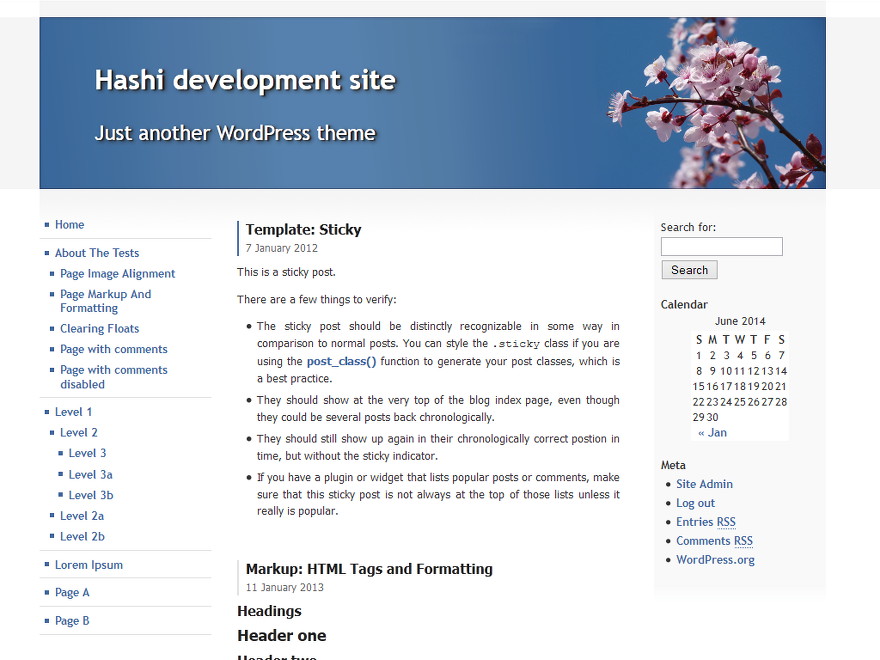The height and width of the screenshot is (660, 880).
Task: Go to the previous month via « Jan
Action: click(x=712, y=432)
